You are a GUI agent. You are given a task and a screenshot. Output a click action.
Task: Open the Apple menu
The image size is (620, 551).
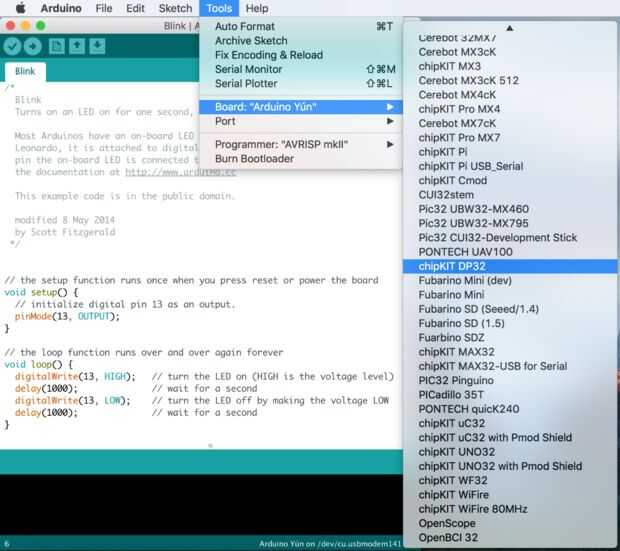coord(20,8)
